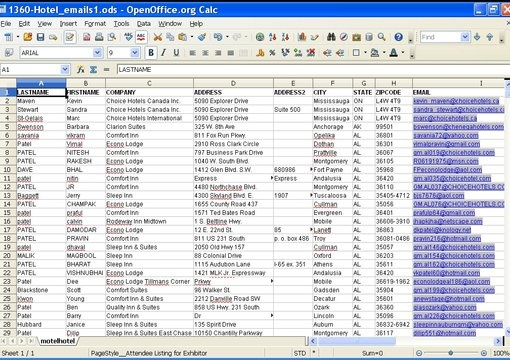
Task: Open OpenOffice Help question mark icon
Action: click(398, 37)
